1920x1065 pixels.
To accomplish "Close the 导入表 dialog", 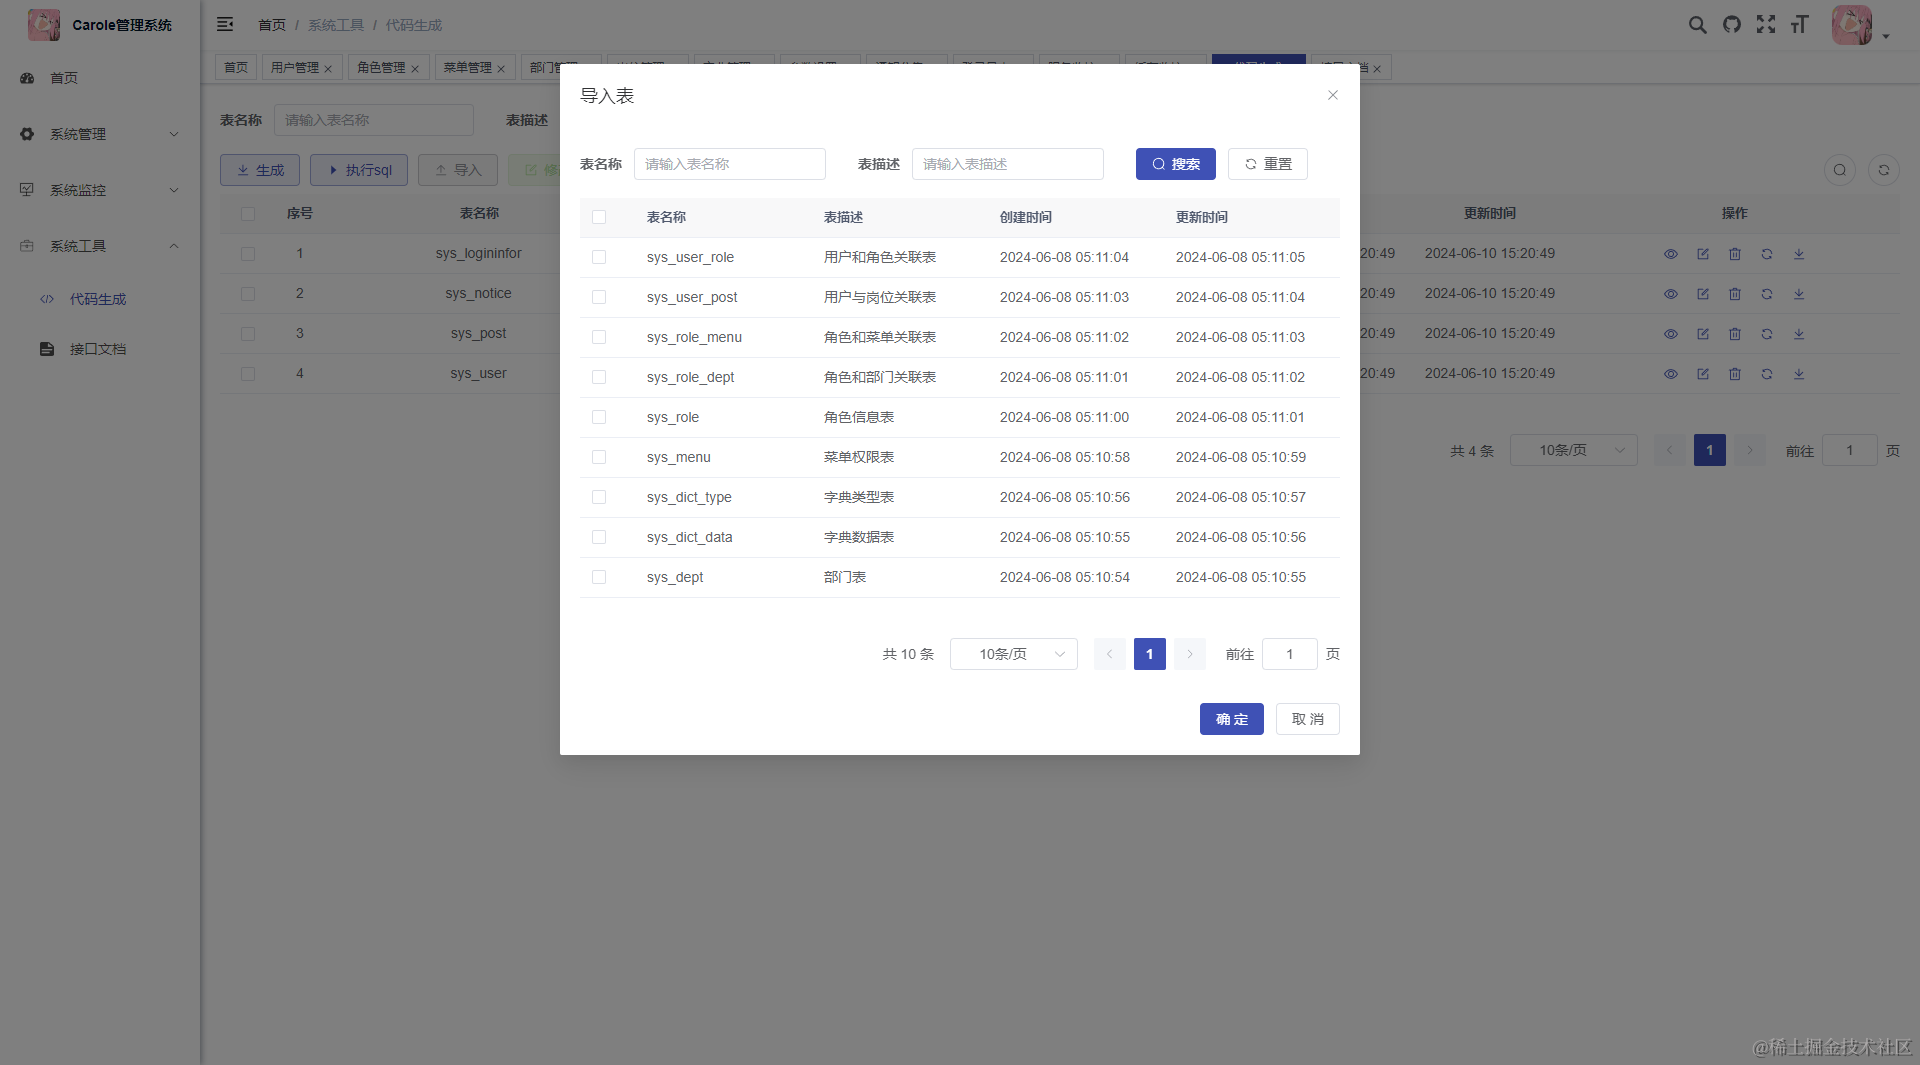I will [1332, 95].
